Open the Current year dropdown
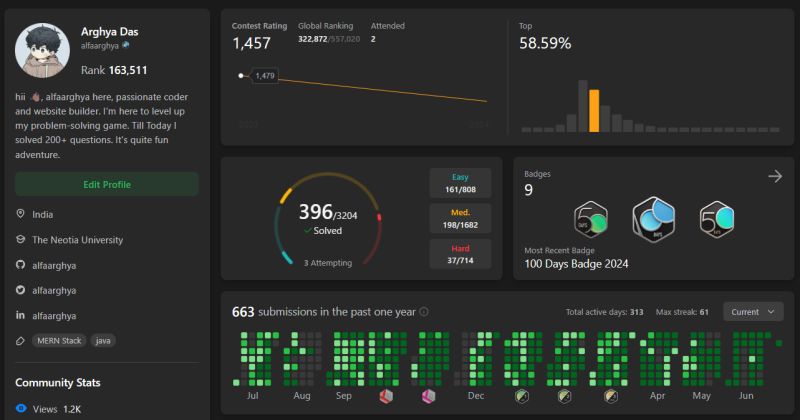The height and width of the screenshot is (420, 800). 753,311
